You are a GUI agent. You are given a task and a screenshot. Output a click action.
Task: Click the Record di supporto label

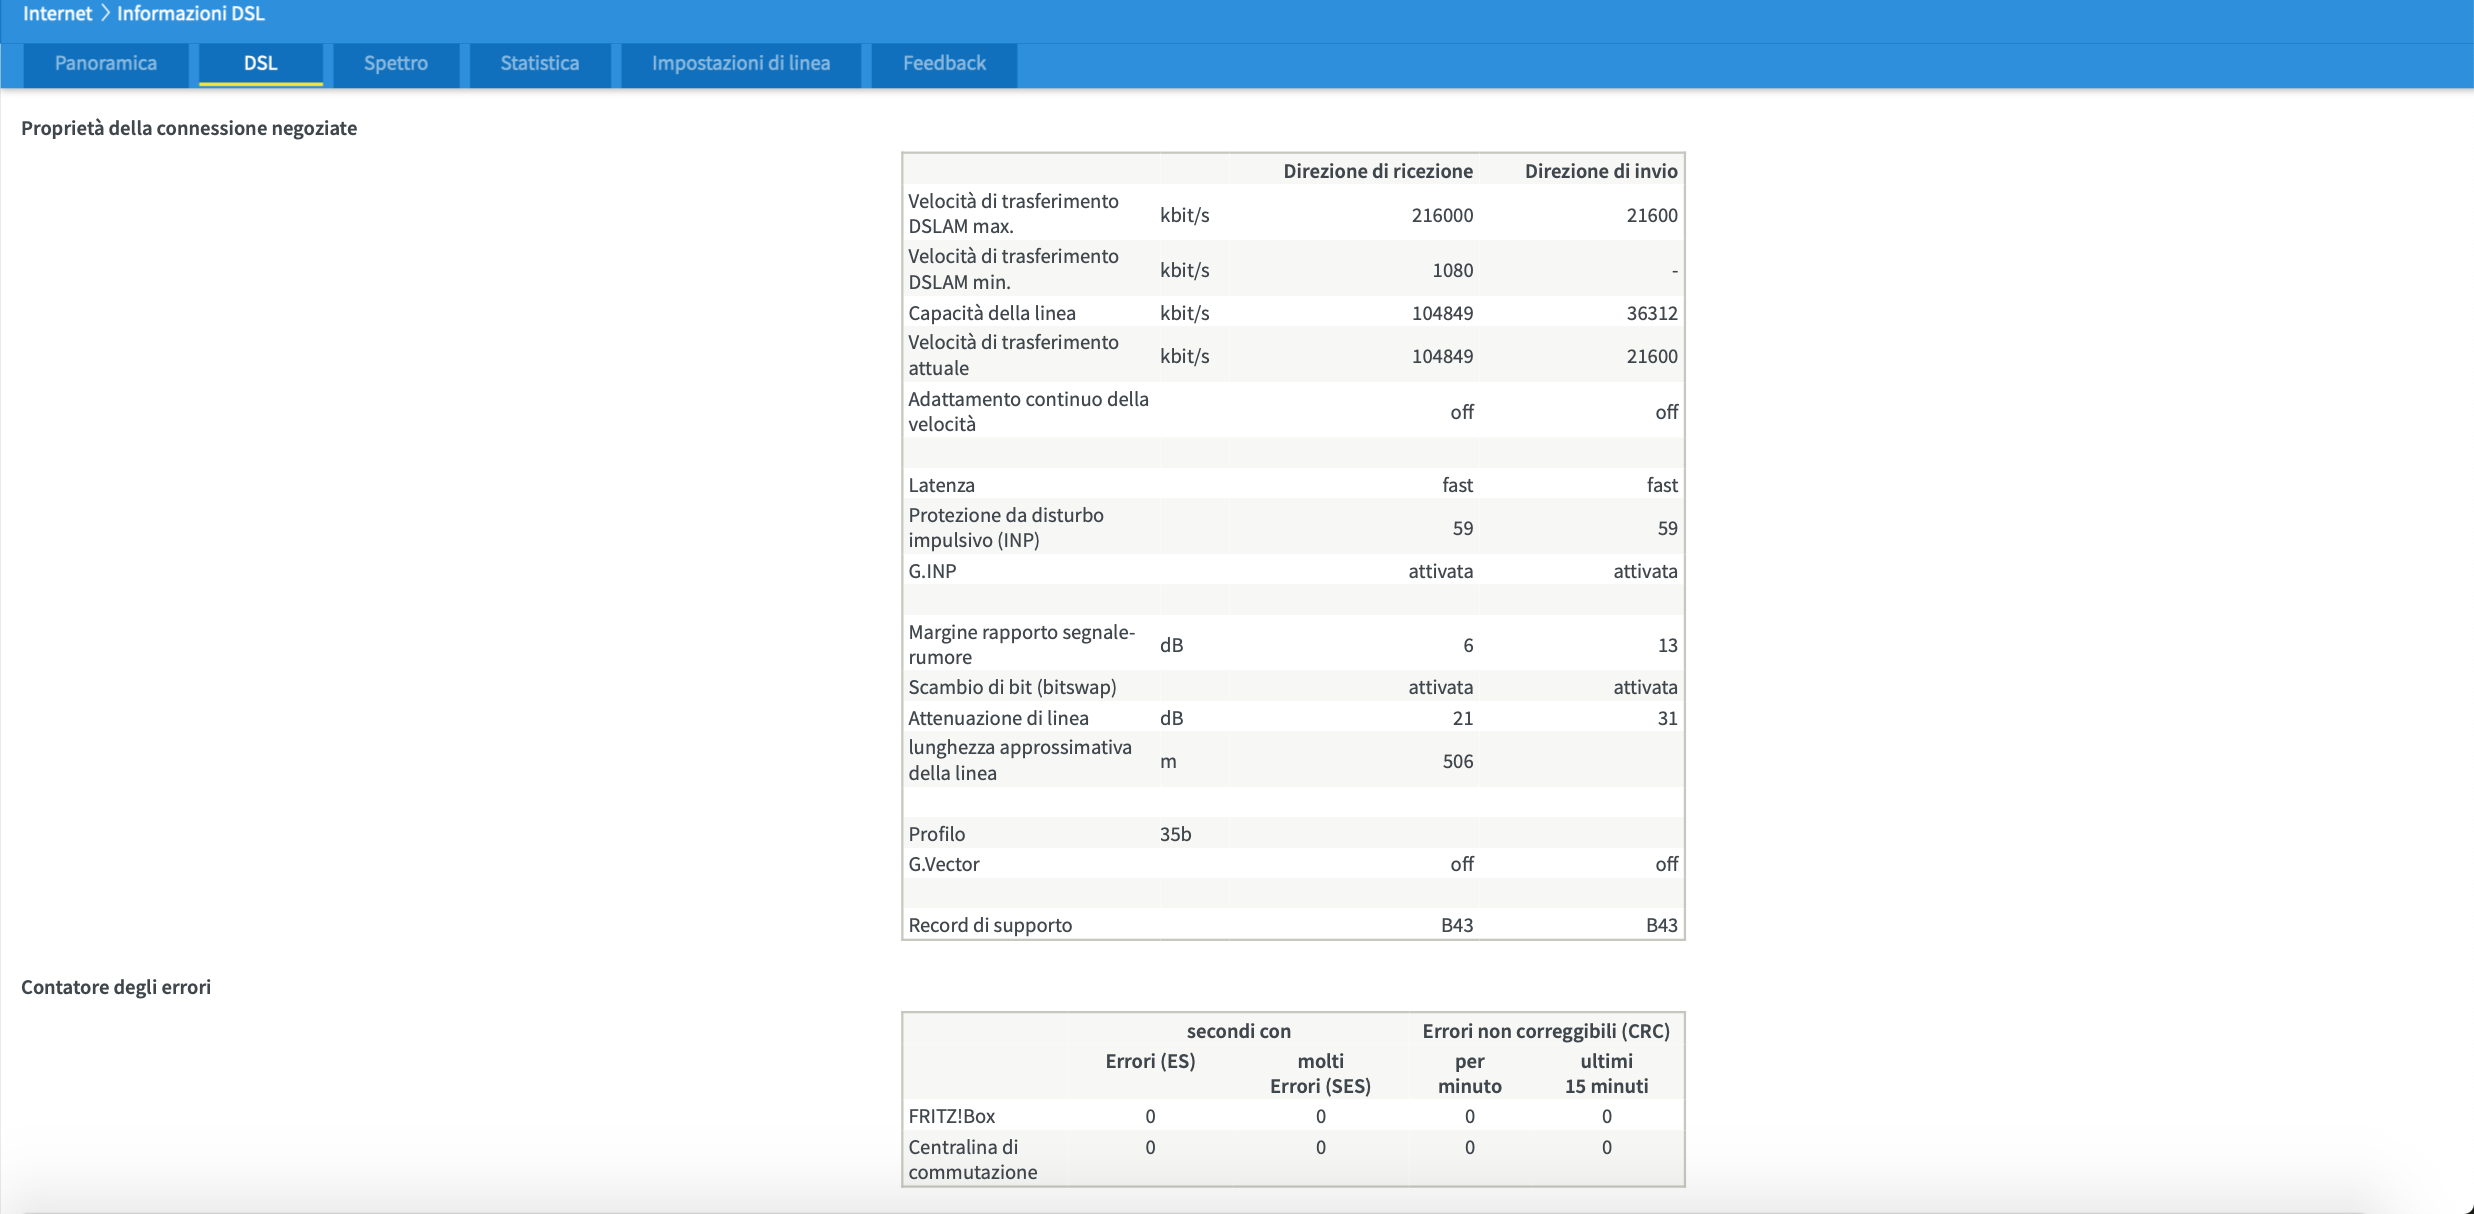[x=990, y=925]
